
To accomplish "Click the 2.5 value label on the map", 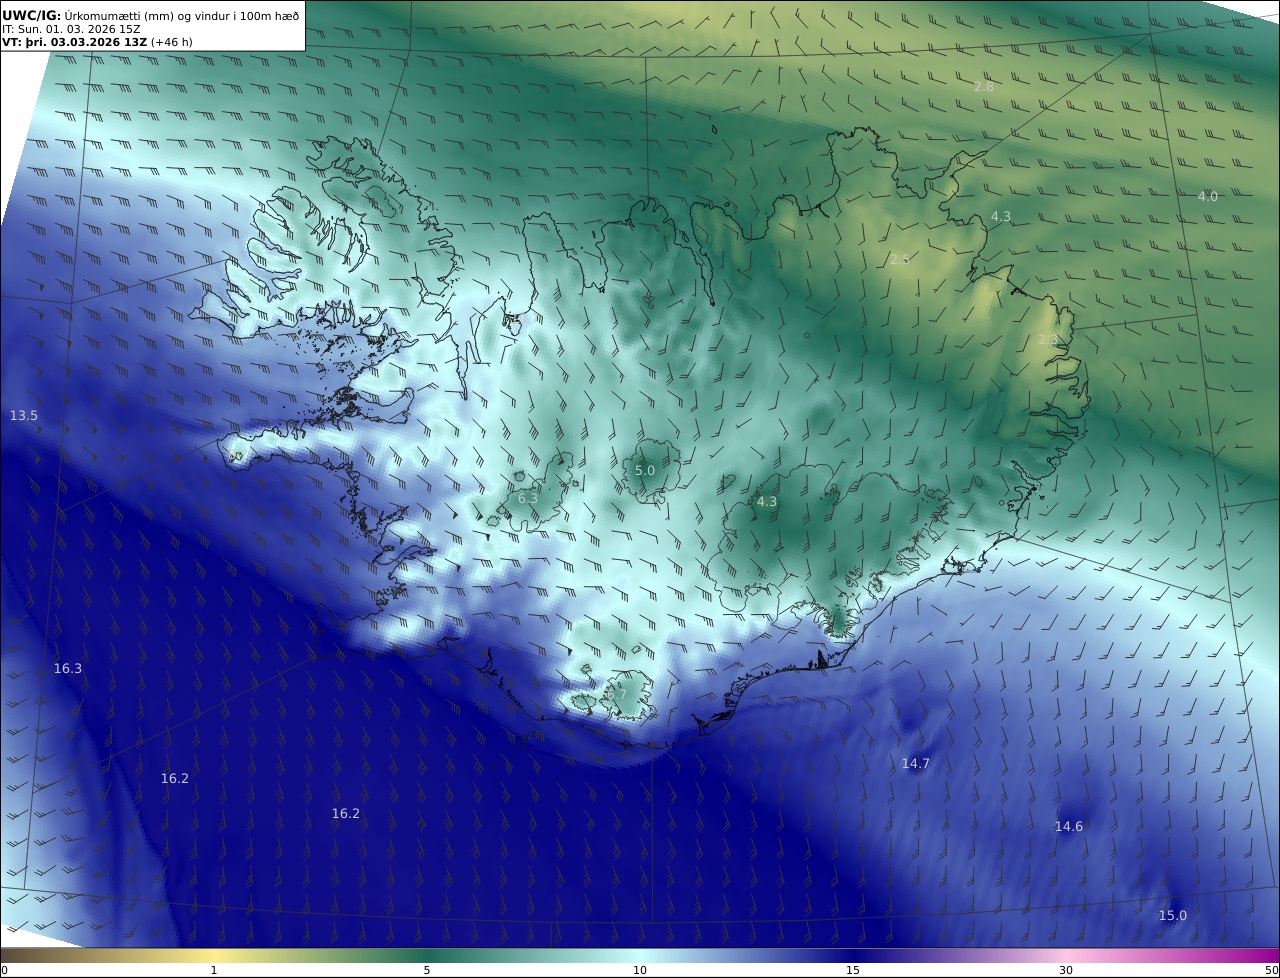I will (900, 259).
